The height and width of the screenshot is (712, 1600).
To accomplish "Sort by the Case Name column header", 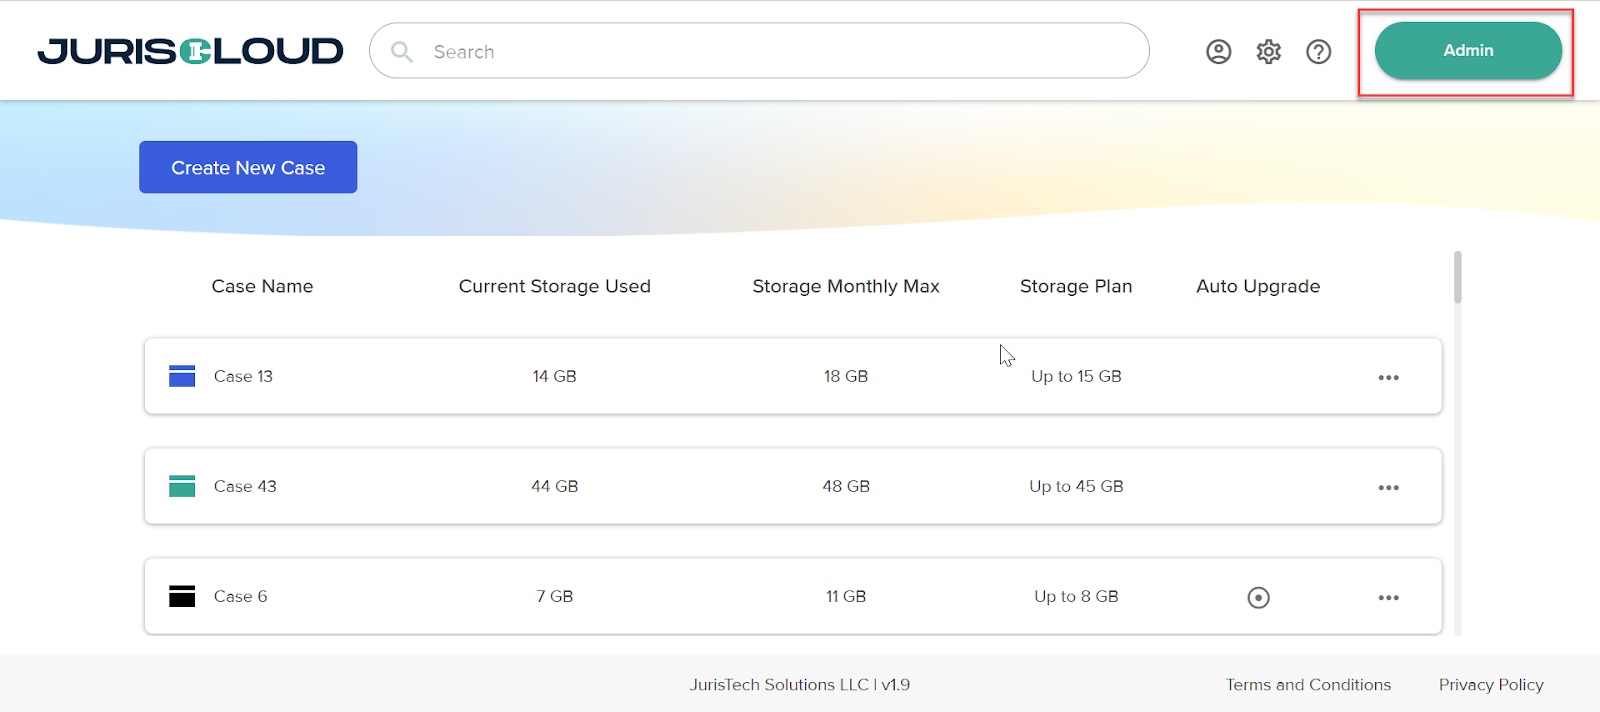I will pos(262,286).
